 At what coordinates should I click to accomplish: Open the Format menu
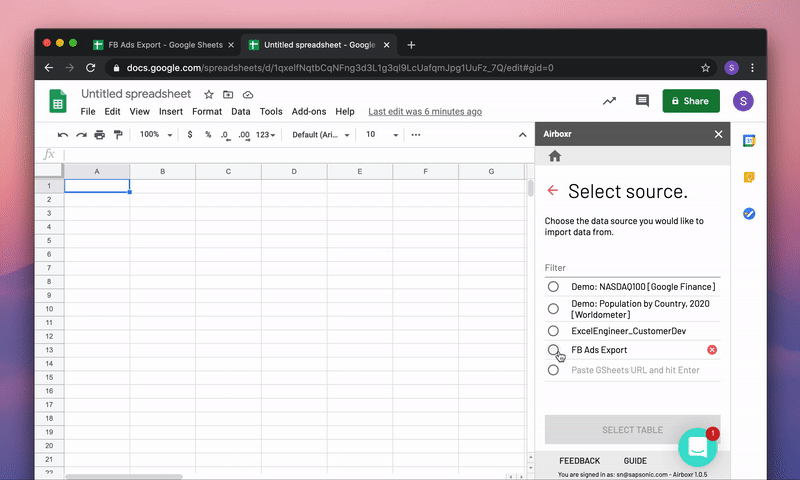click(x=207, y=111)
